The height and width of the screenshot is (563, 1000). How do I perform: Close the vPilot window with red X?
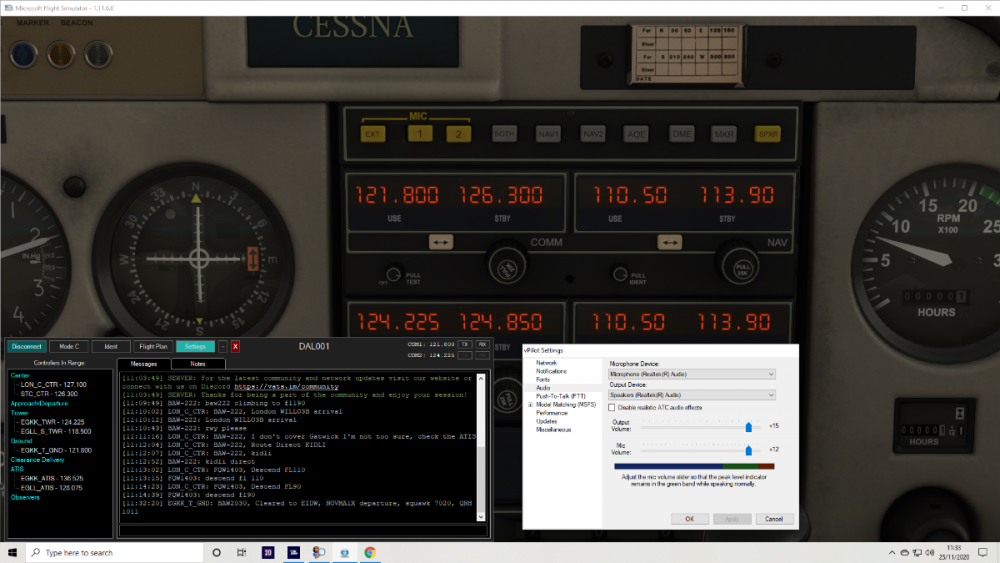coord(235,346)
